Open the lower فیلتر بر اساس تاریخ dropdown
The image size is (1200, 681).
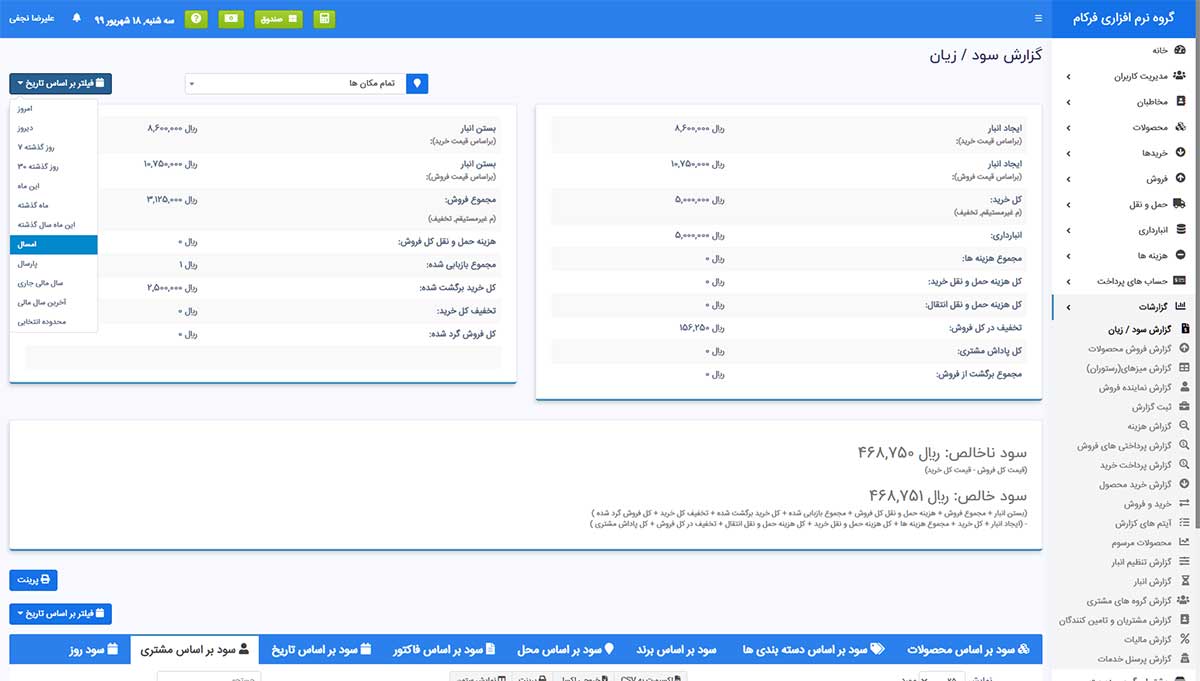61,613
